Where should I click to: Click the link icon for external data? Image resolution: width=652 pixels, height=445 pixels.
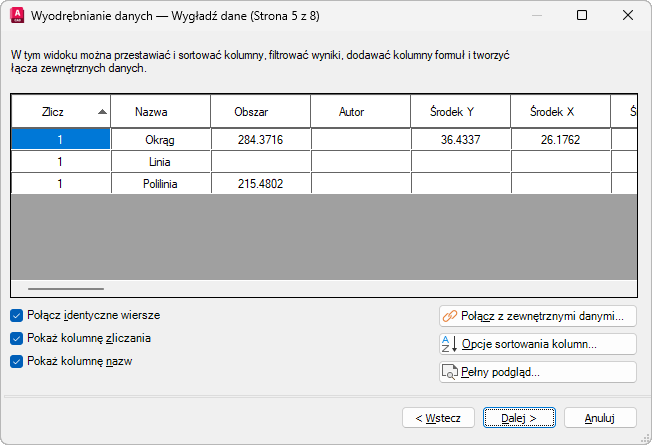click(450, 316)
